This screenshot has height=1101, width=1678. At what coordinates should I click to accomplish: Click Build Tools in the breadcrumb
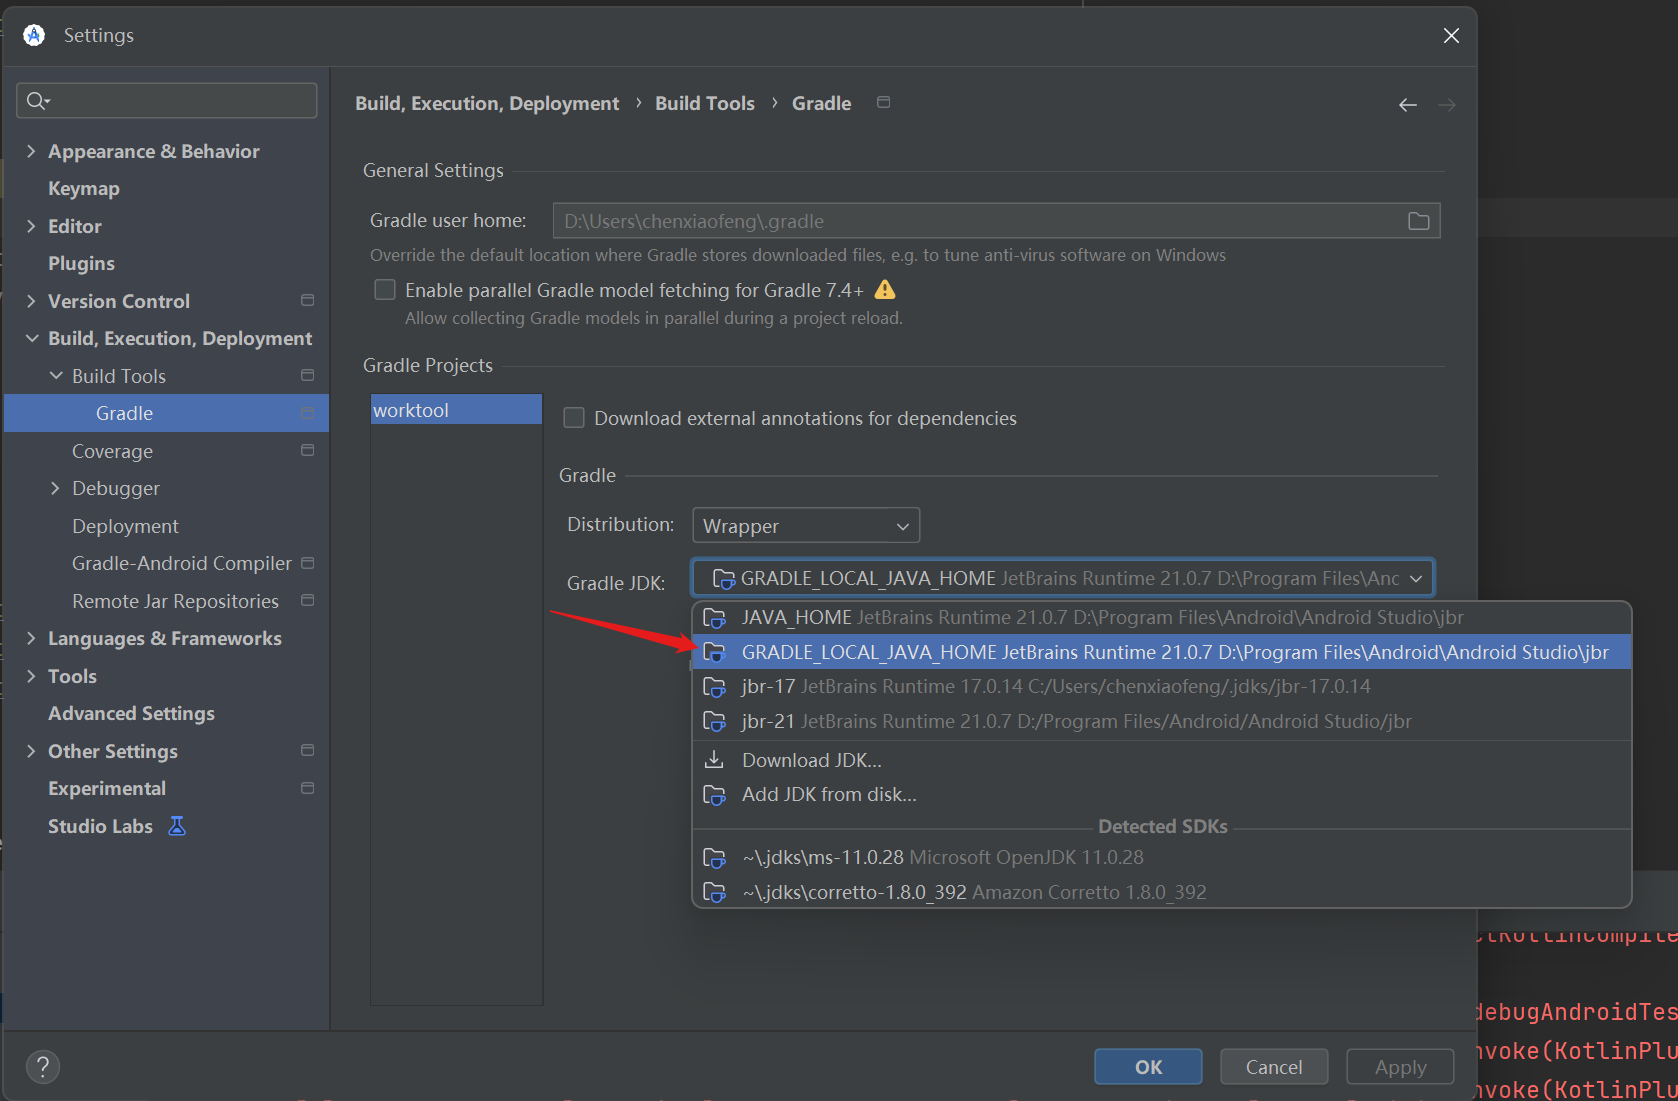(x=705, y=103)
